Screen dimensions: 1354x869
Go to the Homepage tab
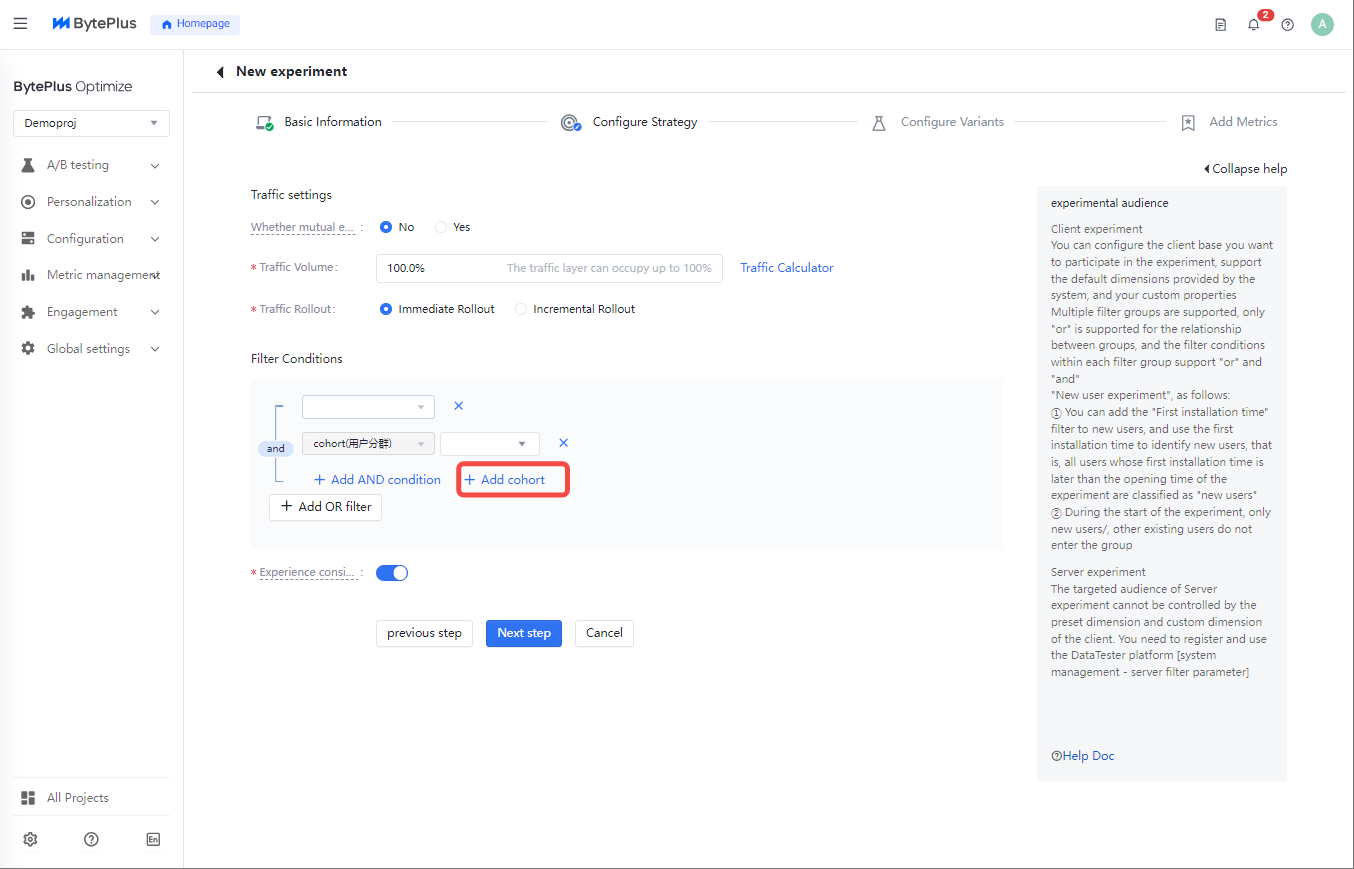coord(195,24)
